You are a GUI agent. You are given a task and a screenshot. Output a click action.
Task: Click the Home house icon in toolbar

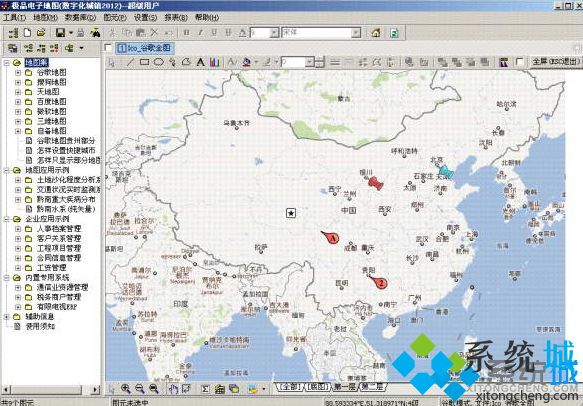[x=376, y=33]
